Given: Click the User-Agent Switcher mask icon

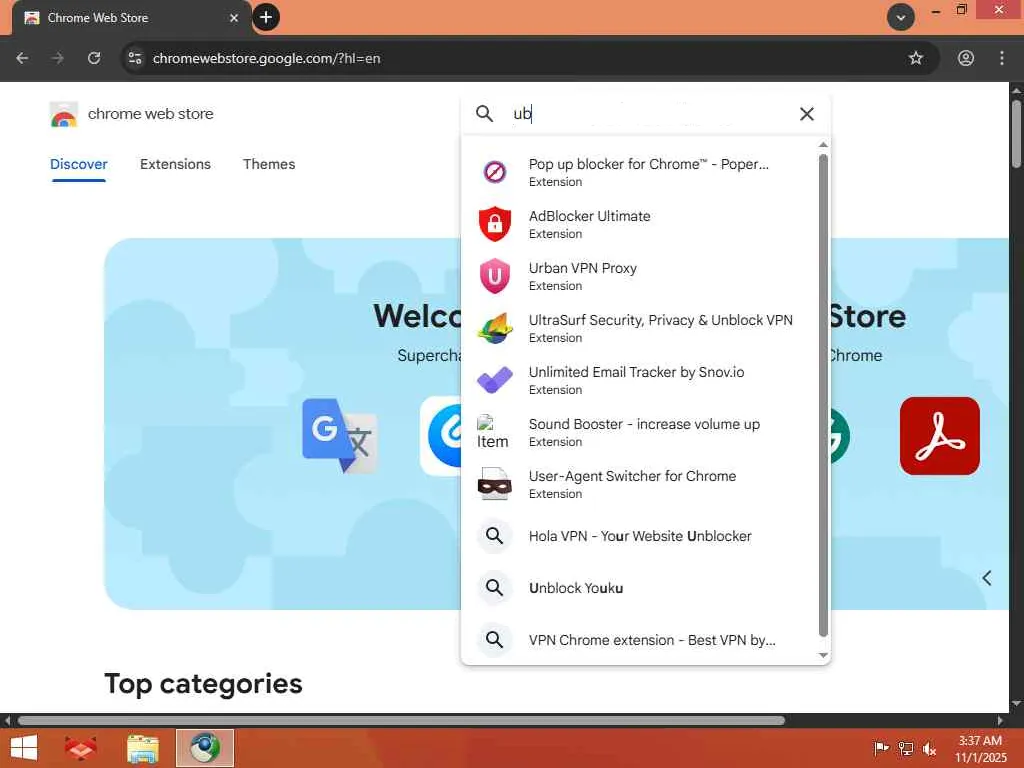Looking at the screenshot, I should click(494, 484).
